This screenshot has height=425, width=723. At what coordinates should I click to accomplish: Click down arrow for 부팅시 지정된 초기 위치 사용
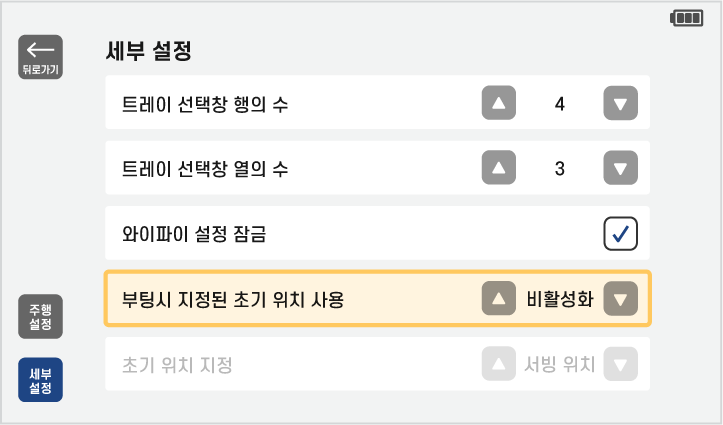click(x=621, y=298)
